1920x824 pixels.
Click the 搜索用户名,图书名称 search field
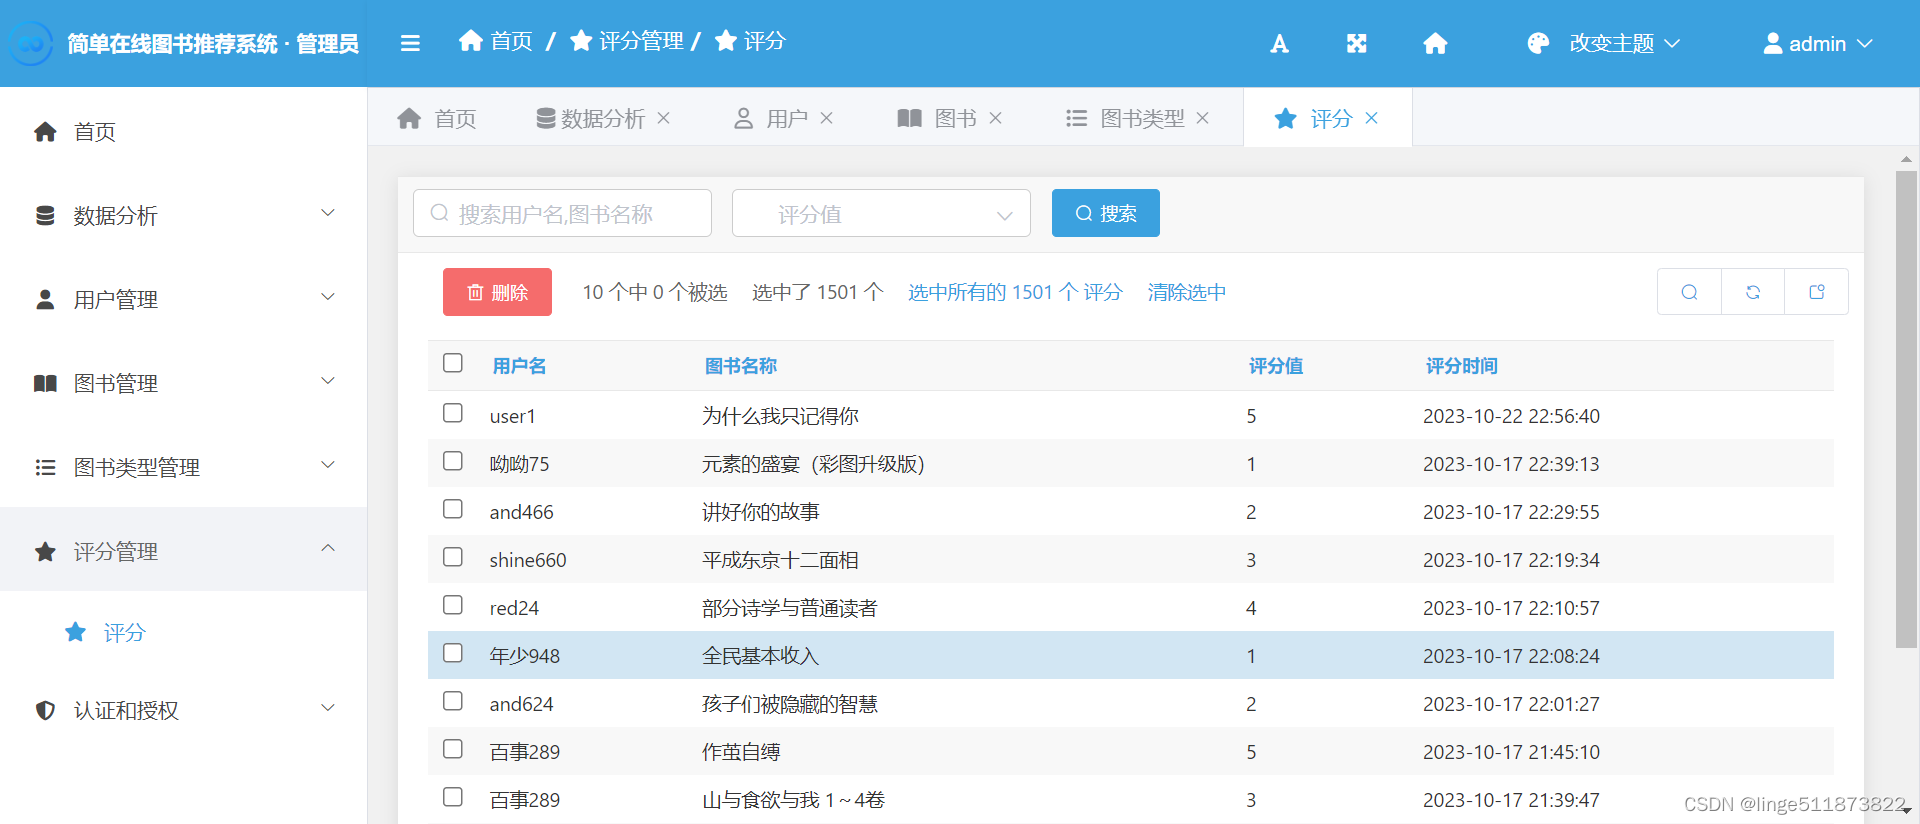pyautogui.click(x=563, y=213)
